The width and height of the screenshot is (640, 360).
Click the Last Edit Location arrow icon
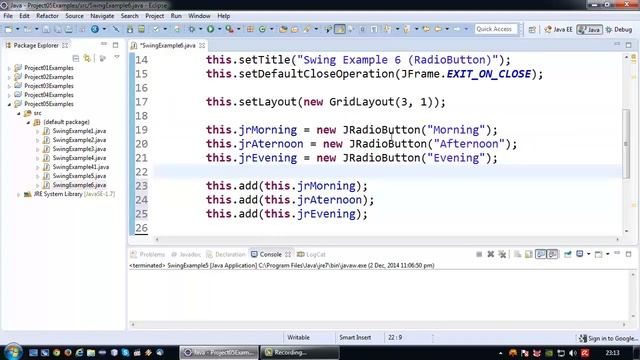click(x=426, y=29)
